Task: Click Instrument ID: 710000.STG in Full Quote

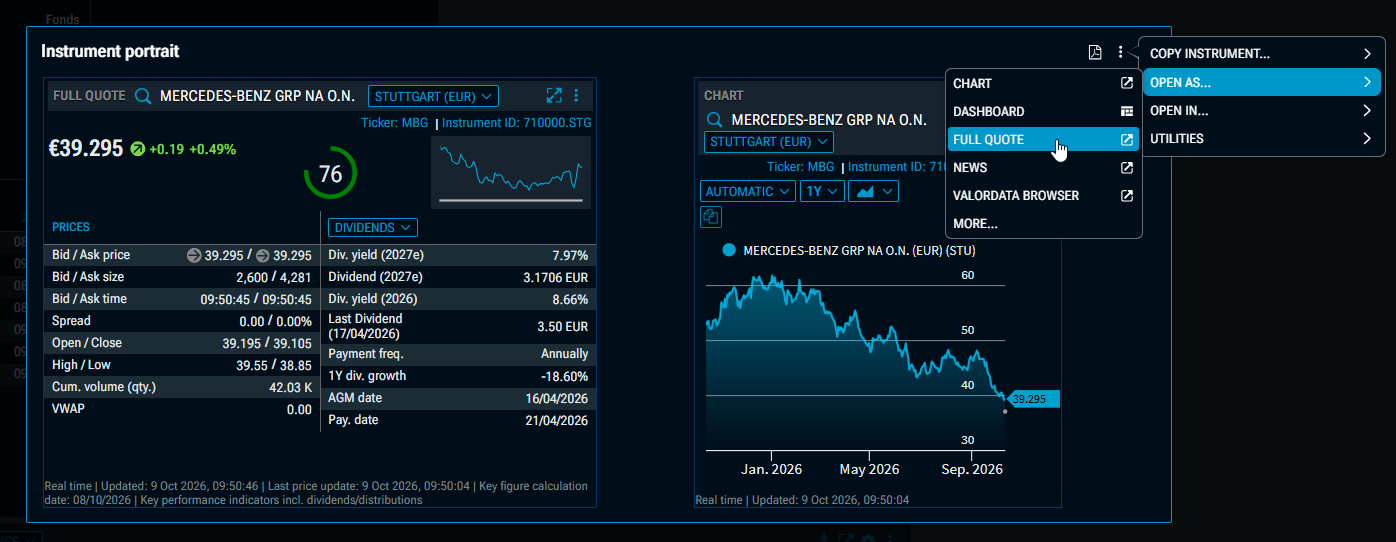Action: 517,123
